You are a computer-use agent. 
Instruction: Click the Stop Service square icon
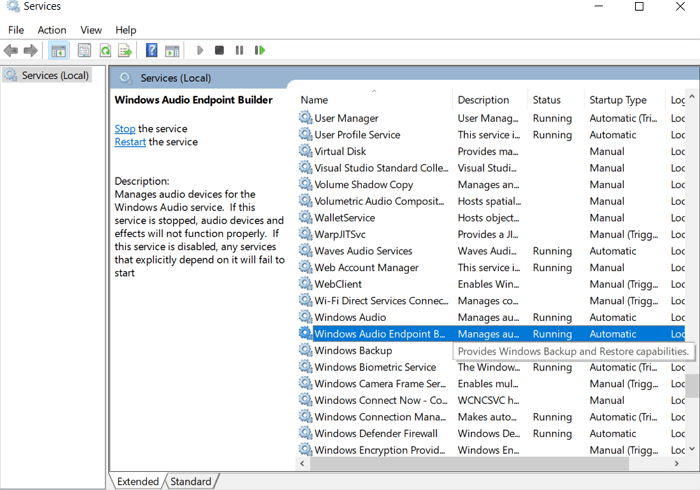pos(219,50)
